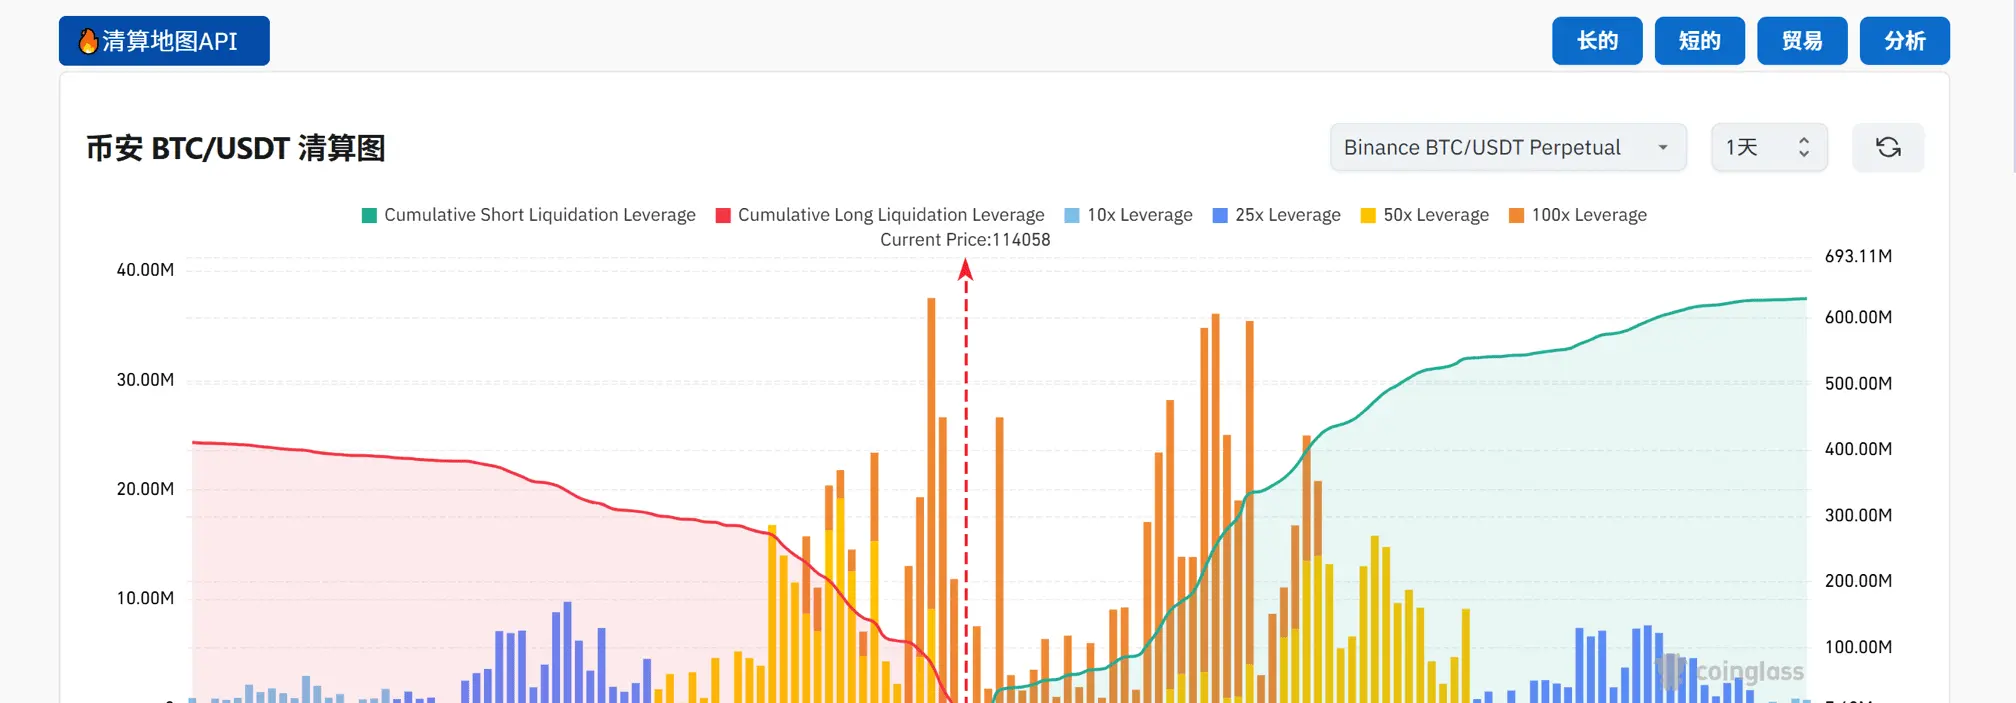Select the 短的 button
Screen dimensions: 2016x703
click(1700, 41)
